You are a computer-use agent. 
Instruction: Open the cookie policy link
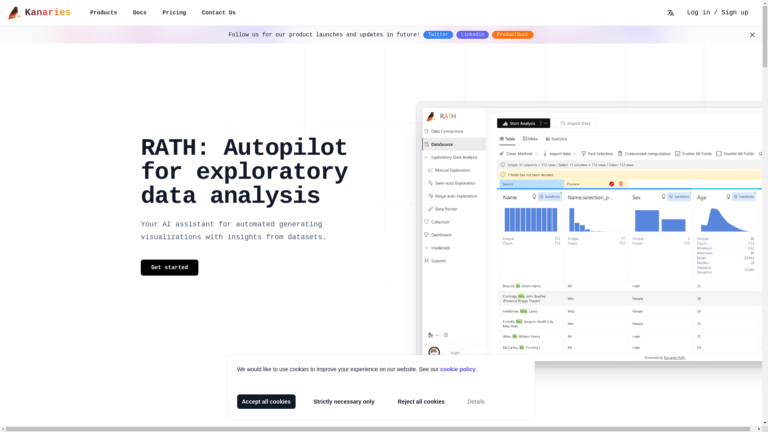point(457,369)
